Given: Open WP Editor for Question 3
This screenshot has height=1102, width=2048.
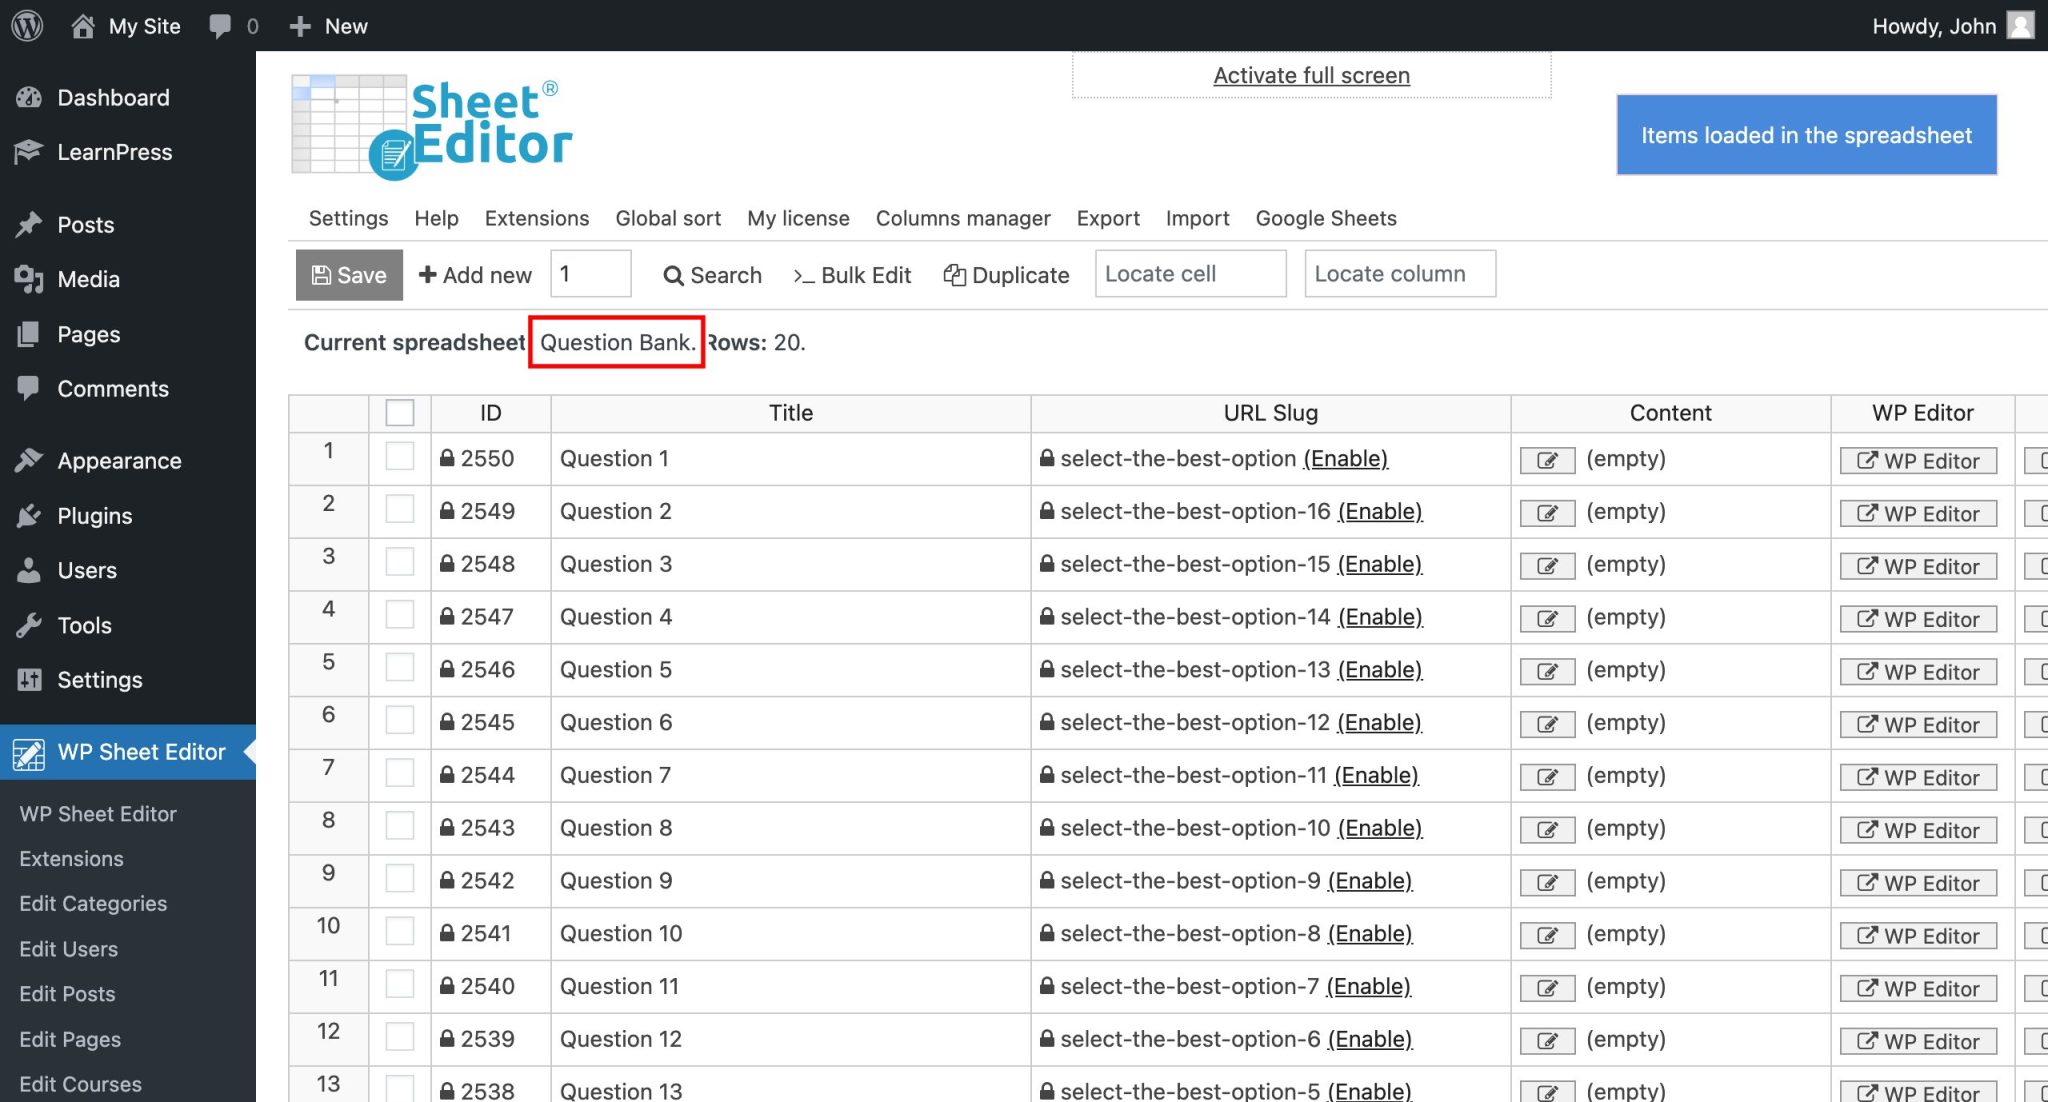Looking at the screenshot, I should [1917, 565].
